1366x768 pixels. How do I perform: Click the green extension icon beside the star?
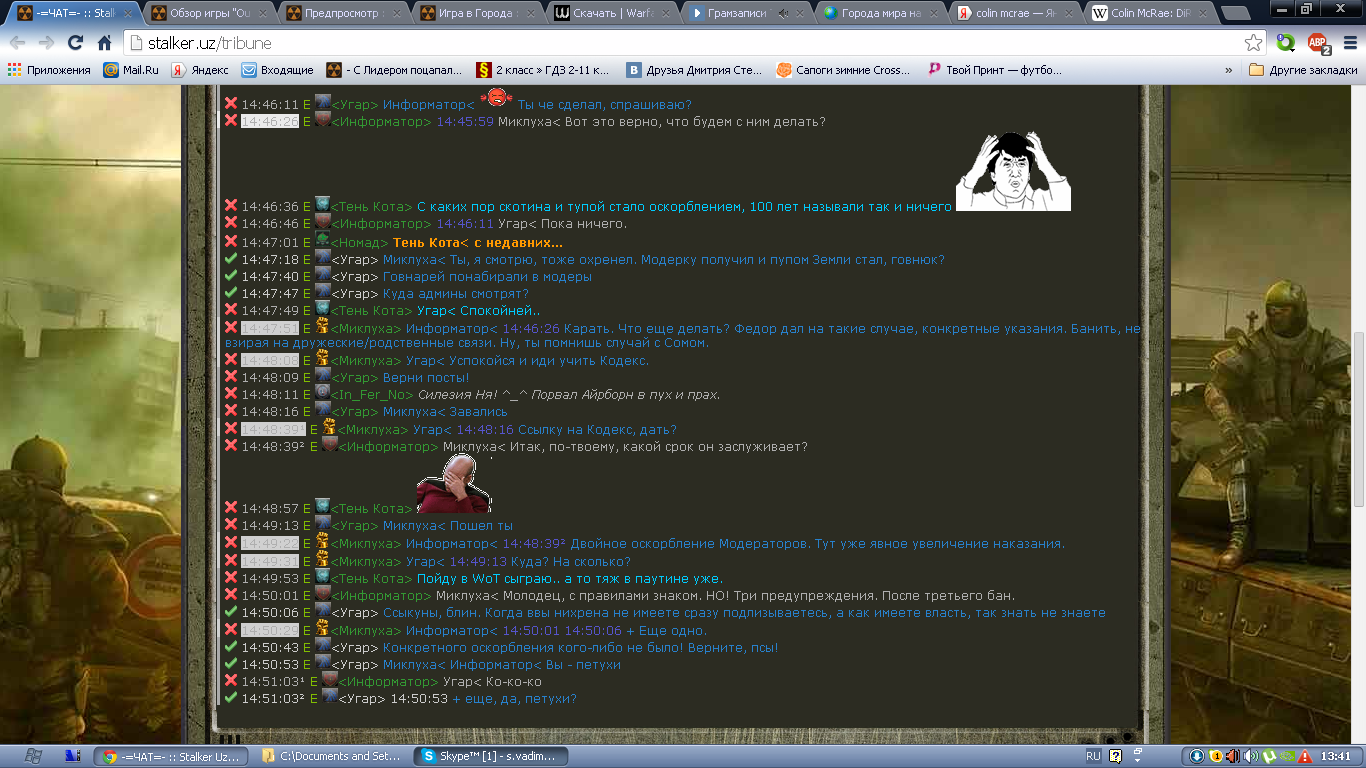[x=1286, y=43]
